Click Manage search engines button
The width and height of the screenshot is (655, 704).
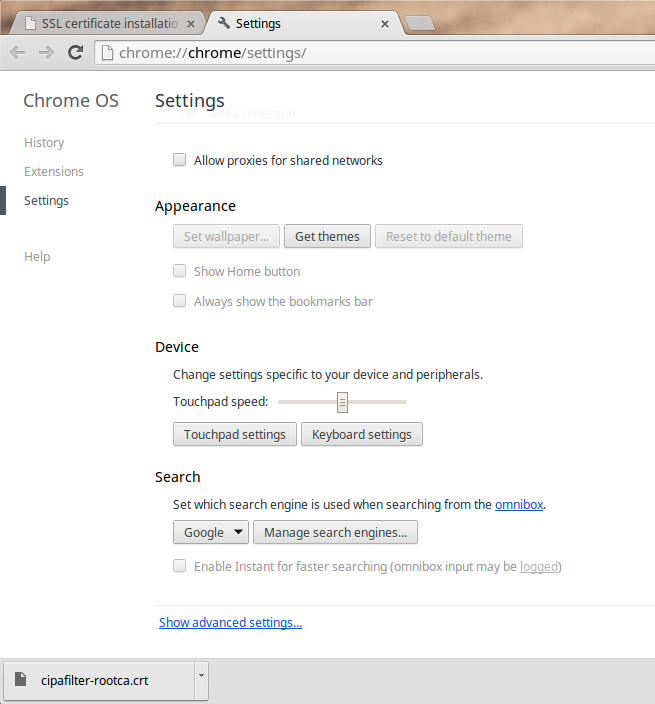tap(335, 532)
